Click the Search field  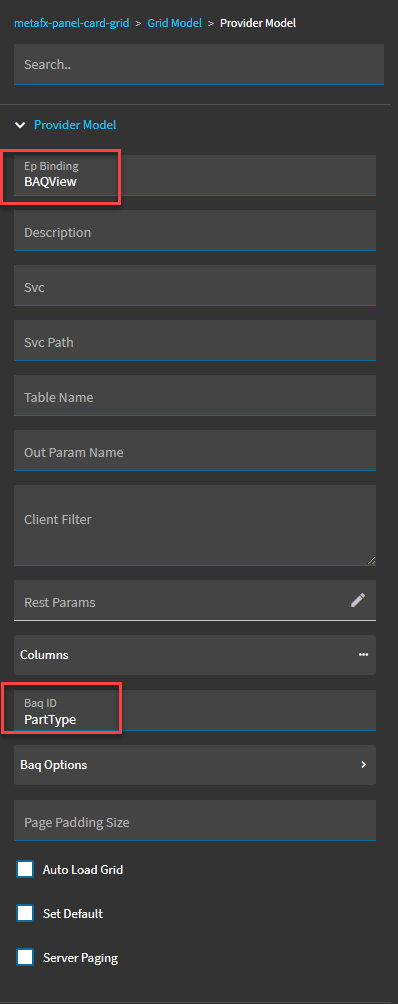point(199,64)
